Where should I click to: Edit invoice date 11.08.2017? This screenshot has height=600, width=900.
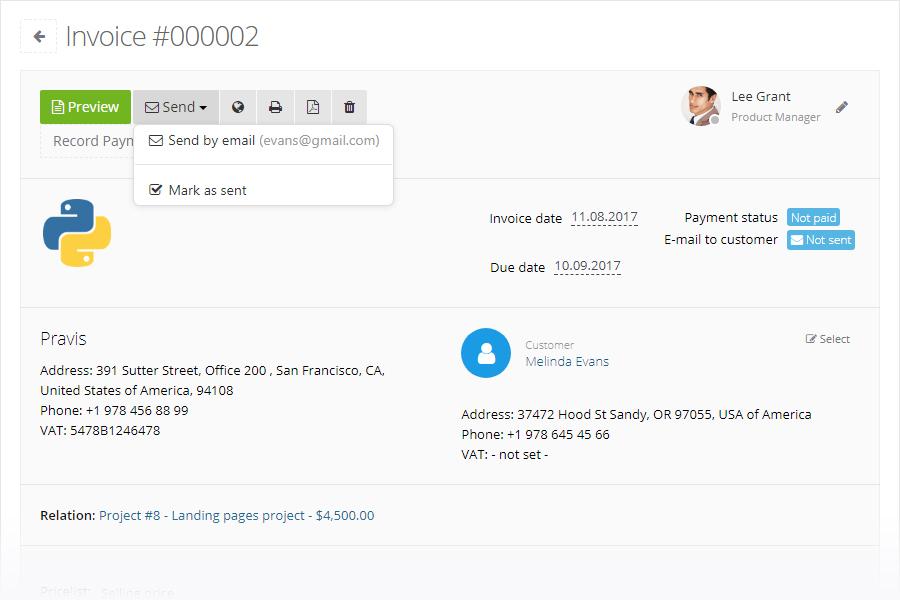604,217
